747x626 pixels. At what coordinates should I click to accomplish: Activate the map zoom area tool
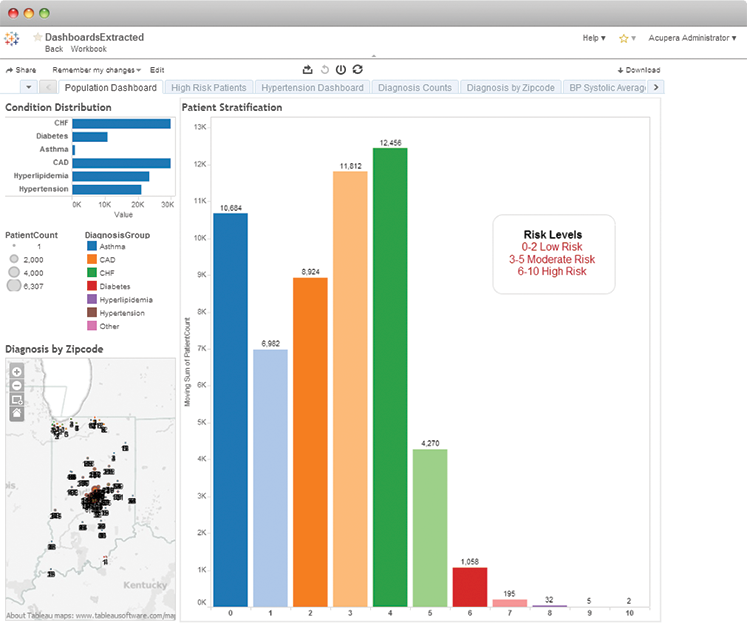16,398
